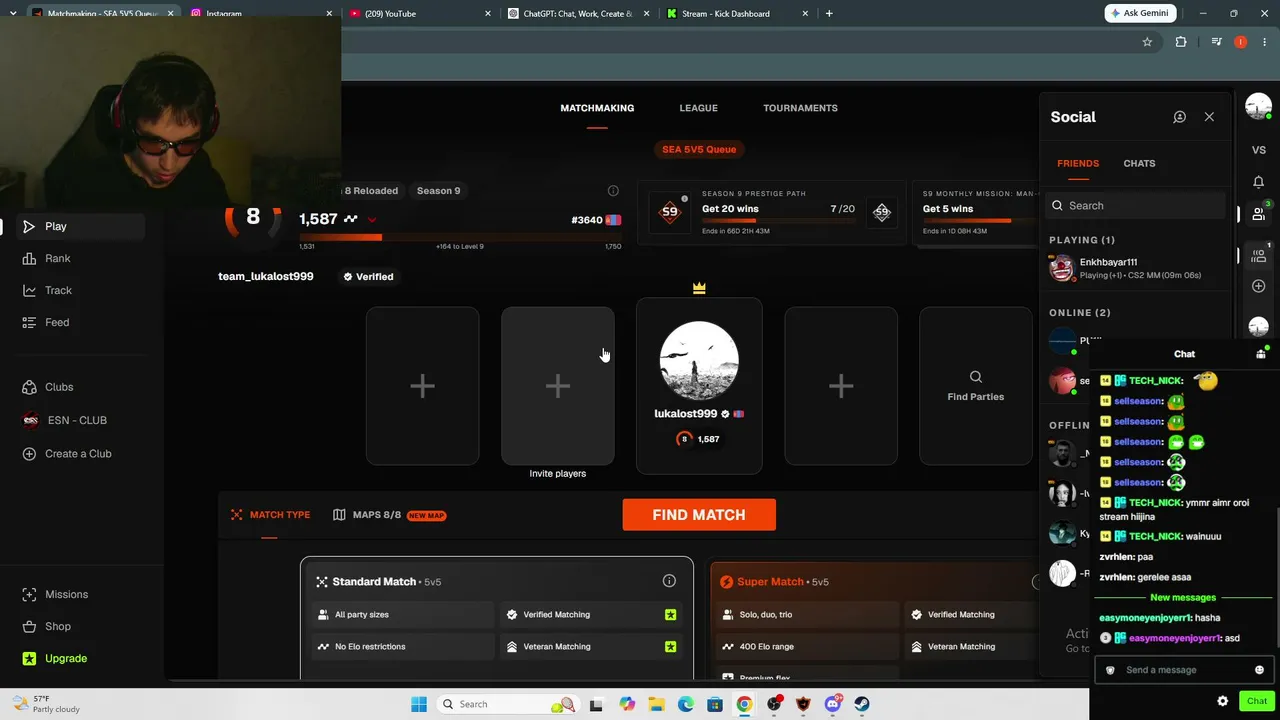Viewport: 1280px width, 720px height.
Task: Click the team_lukalost999 team name
Action: click(266, 276)
